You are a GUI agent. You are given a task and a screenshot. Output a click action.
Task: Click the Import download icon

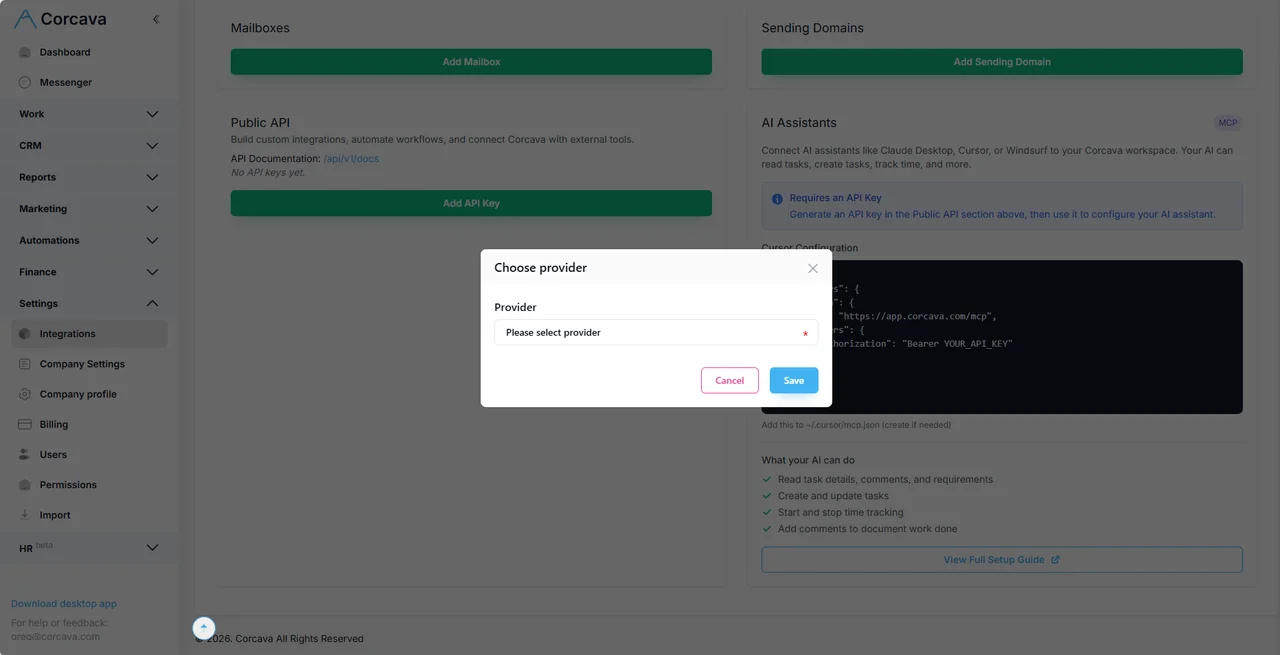click(25, 515)
